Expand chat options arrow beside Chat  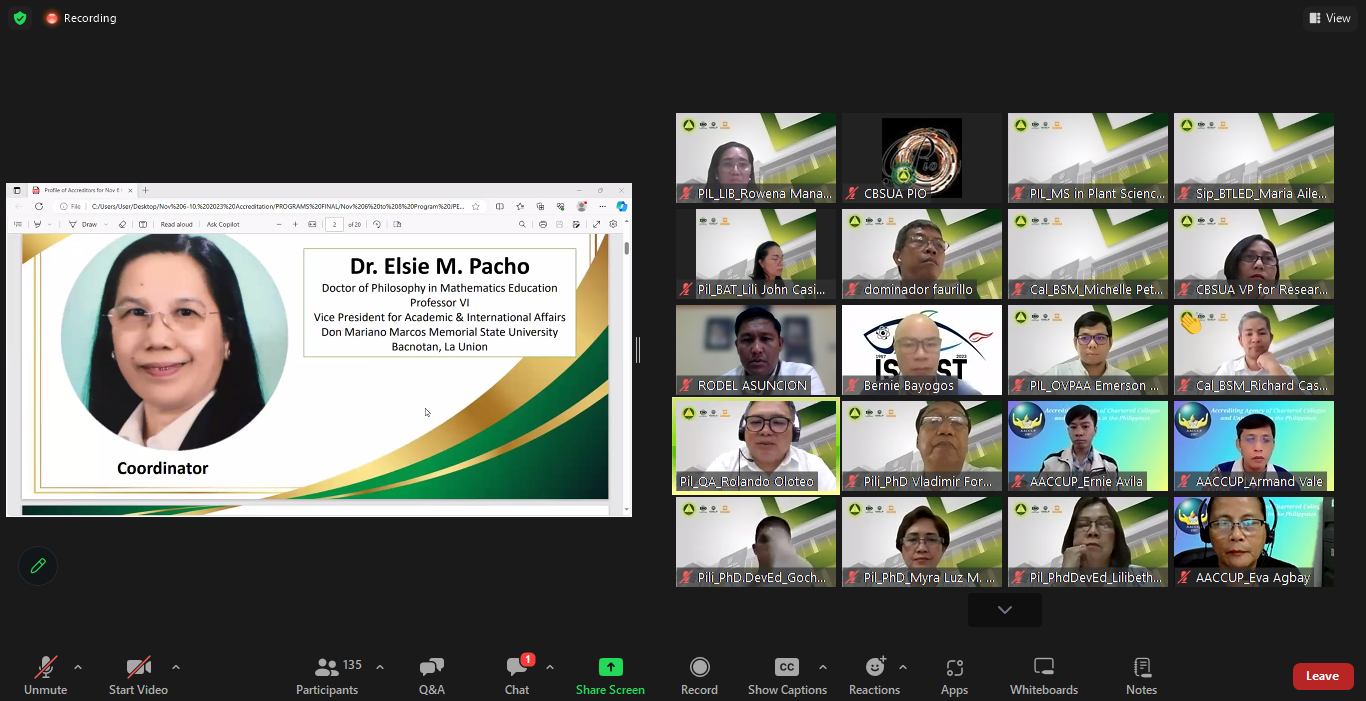549,667
